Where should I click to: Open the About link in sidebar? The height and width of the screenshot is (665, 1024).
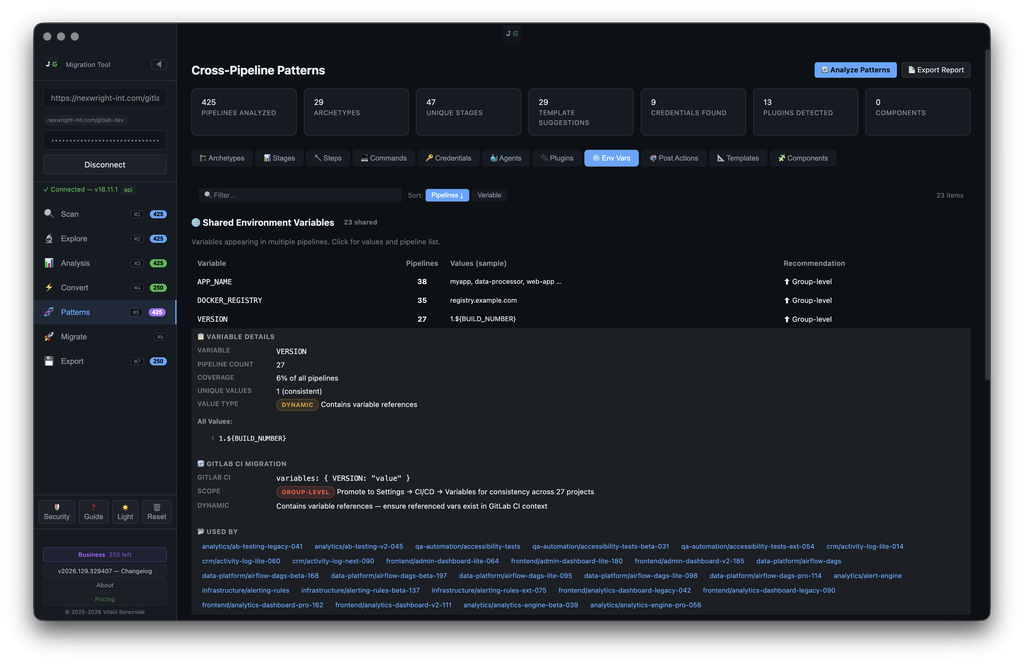coord(104,585)
